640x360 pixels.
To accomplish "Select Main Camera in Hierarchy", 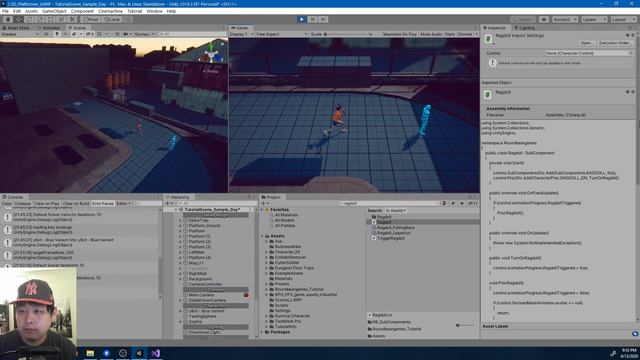I will coord(201,295).
